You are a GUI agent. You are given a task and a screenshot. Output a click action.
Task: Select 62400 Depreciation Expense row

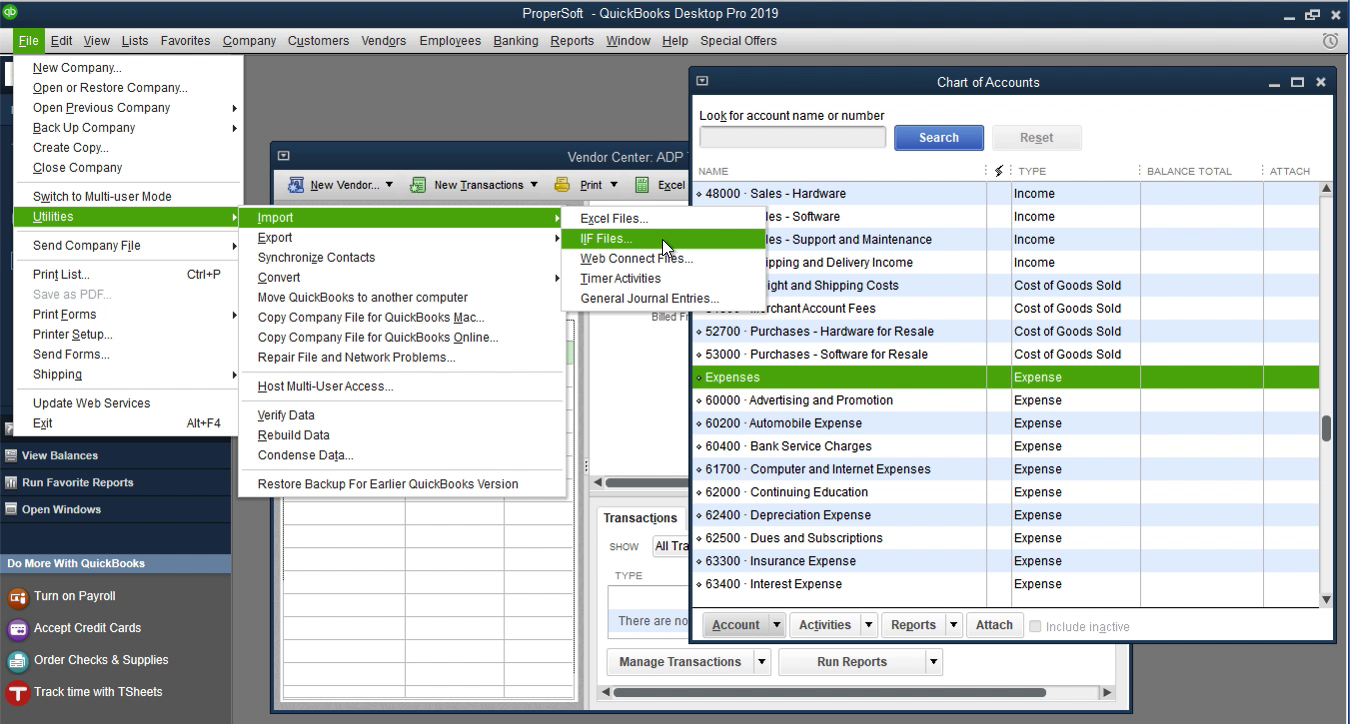tap(1006, 516)
